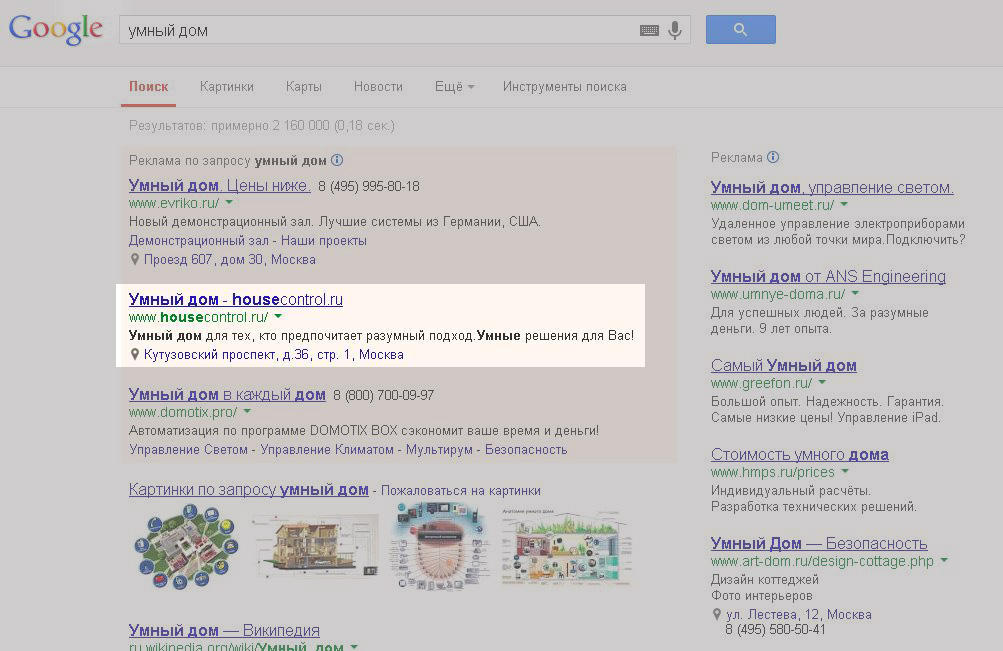Click URL text 'www.domotix.pro/'

(183, 412)
